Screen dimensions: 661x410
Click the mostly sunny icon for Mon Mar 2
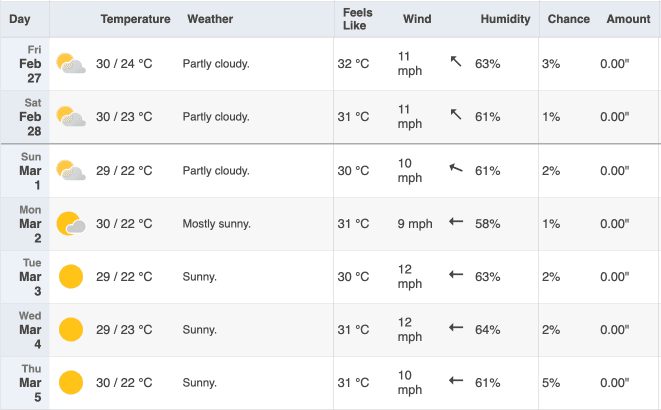[x=71, y=224]
